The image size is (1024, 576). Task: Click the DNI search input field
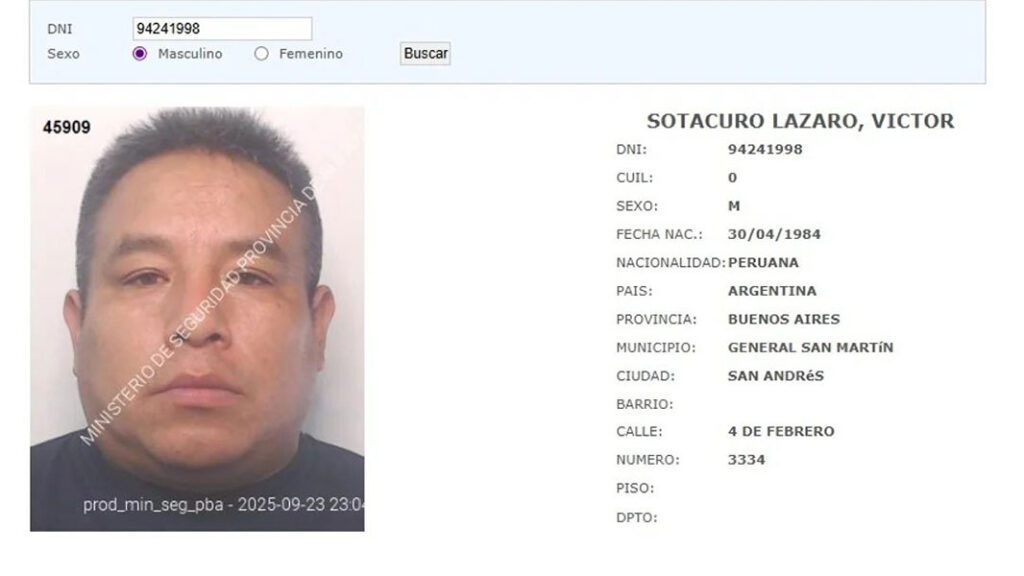coord(222,29)
